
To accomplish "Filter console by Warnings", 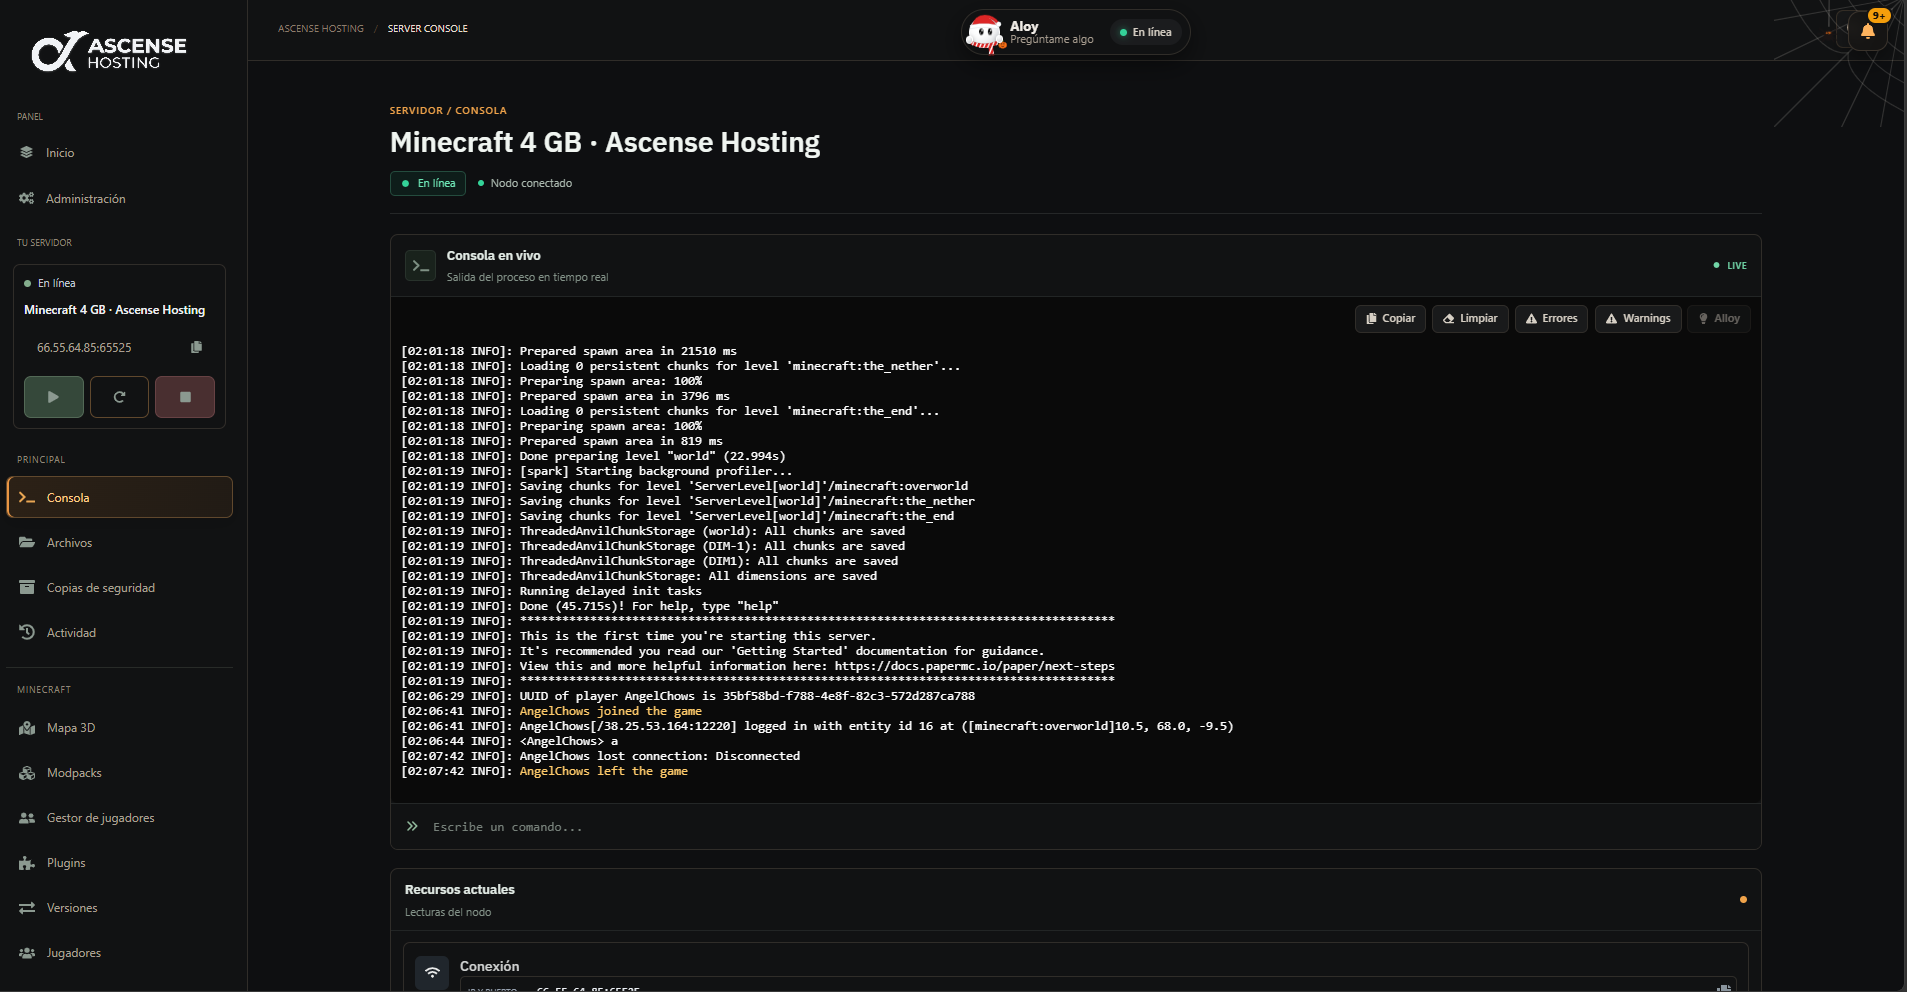I will 1638,319.
